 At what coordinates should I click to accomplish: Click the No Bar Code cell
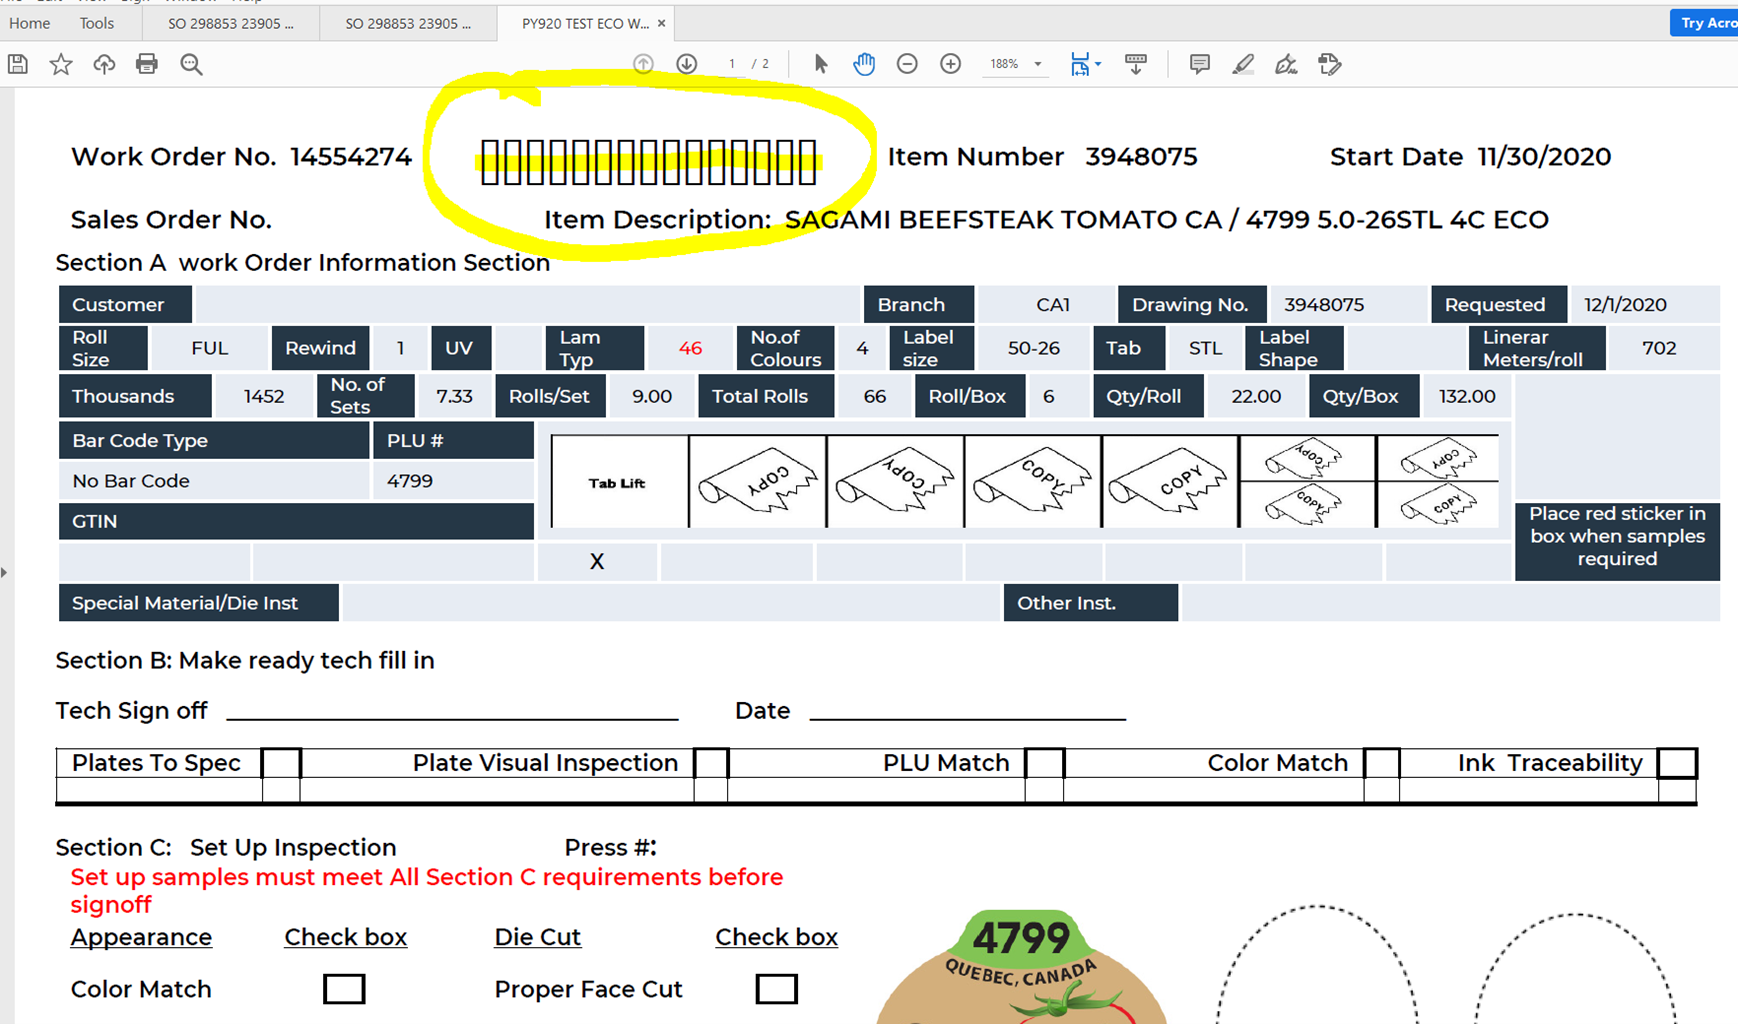(x=214, y=481)
